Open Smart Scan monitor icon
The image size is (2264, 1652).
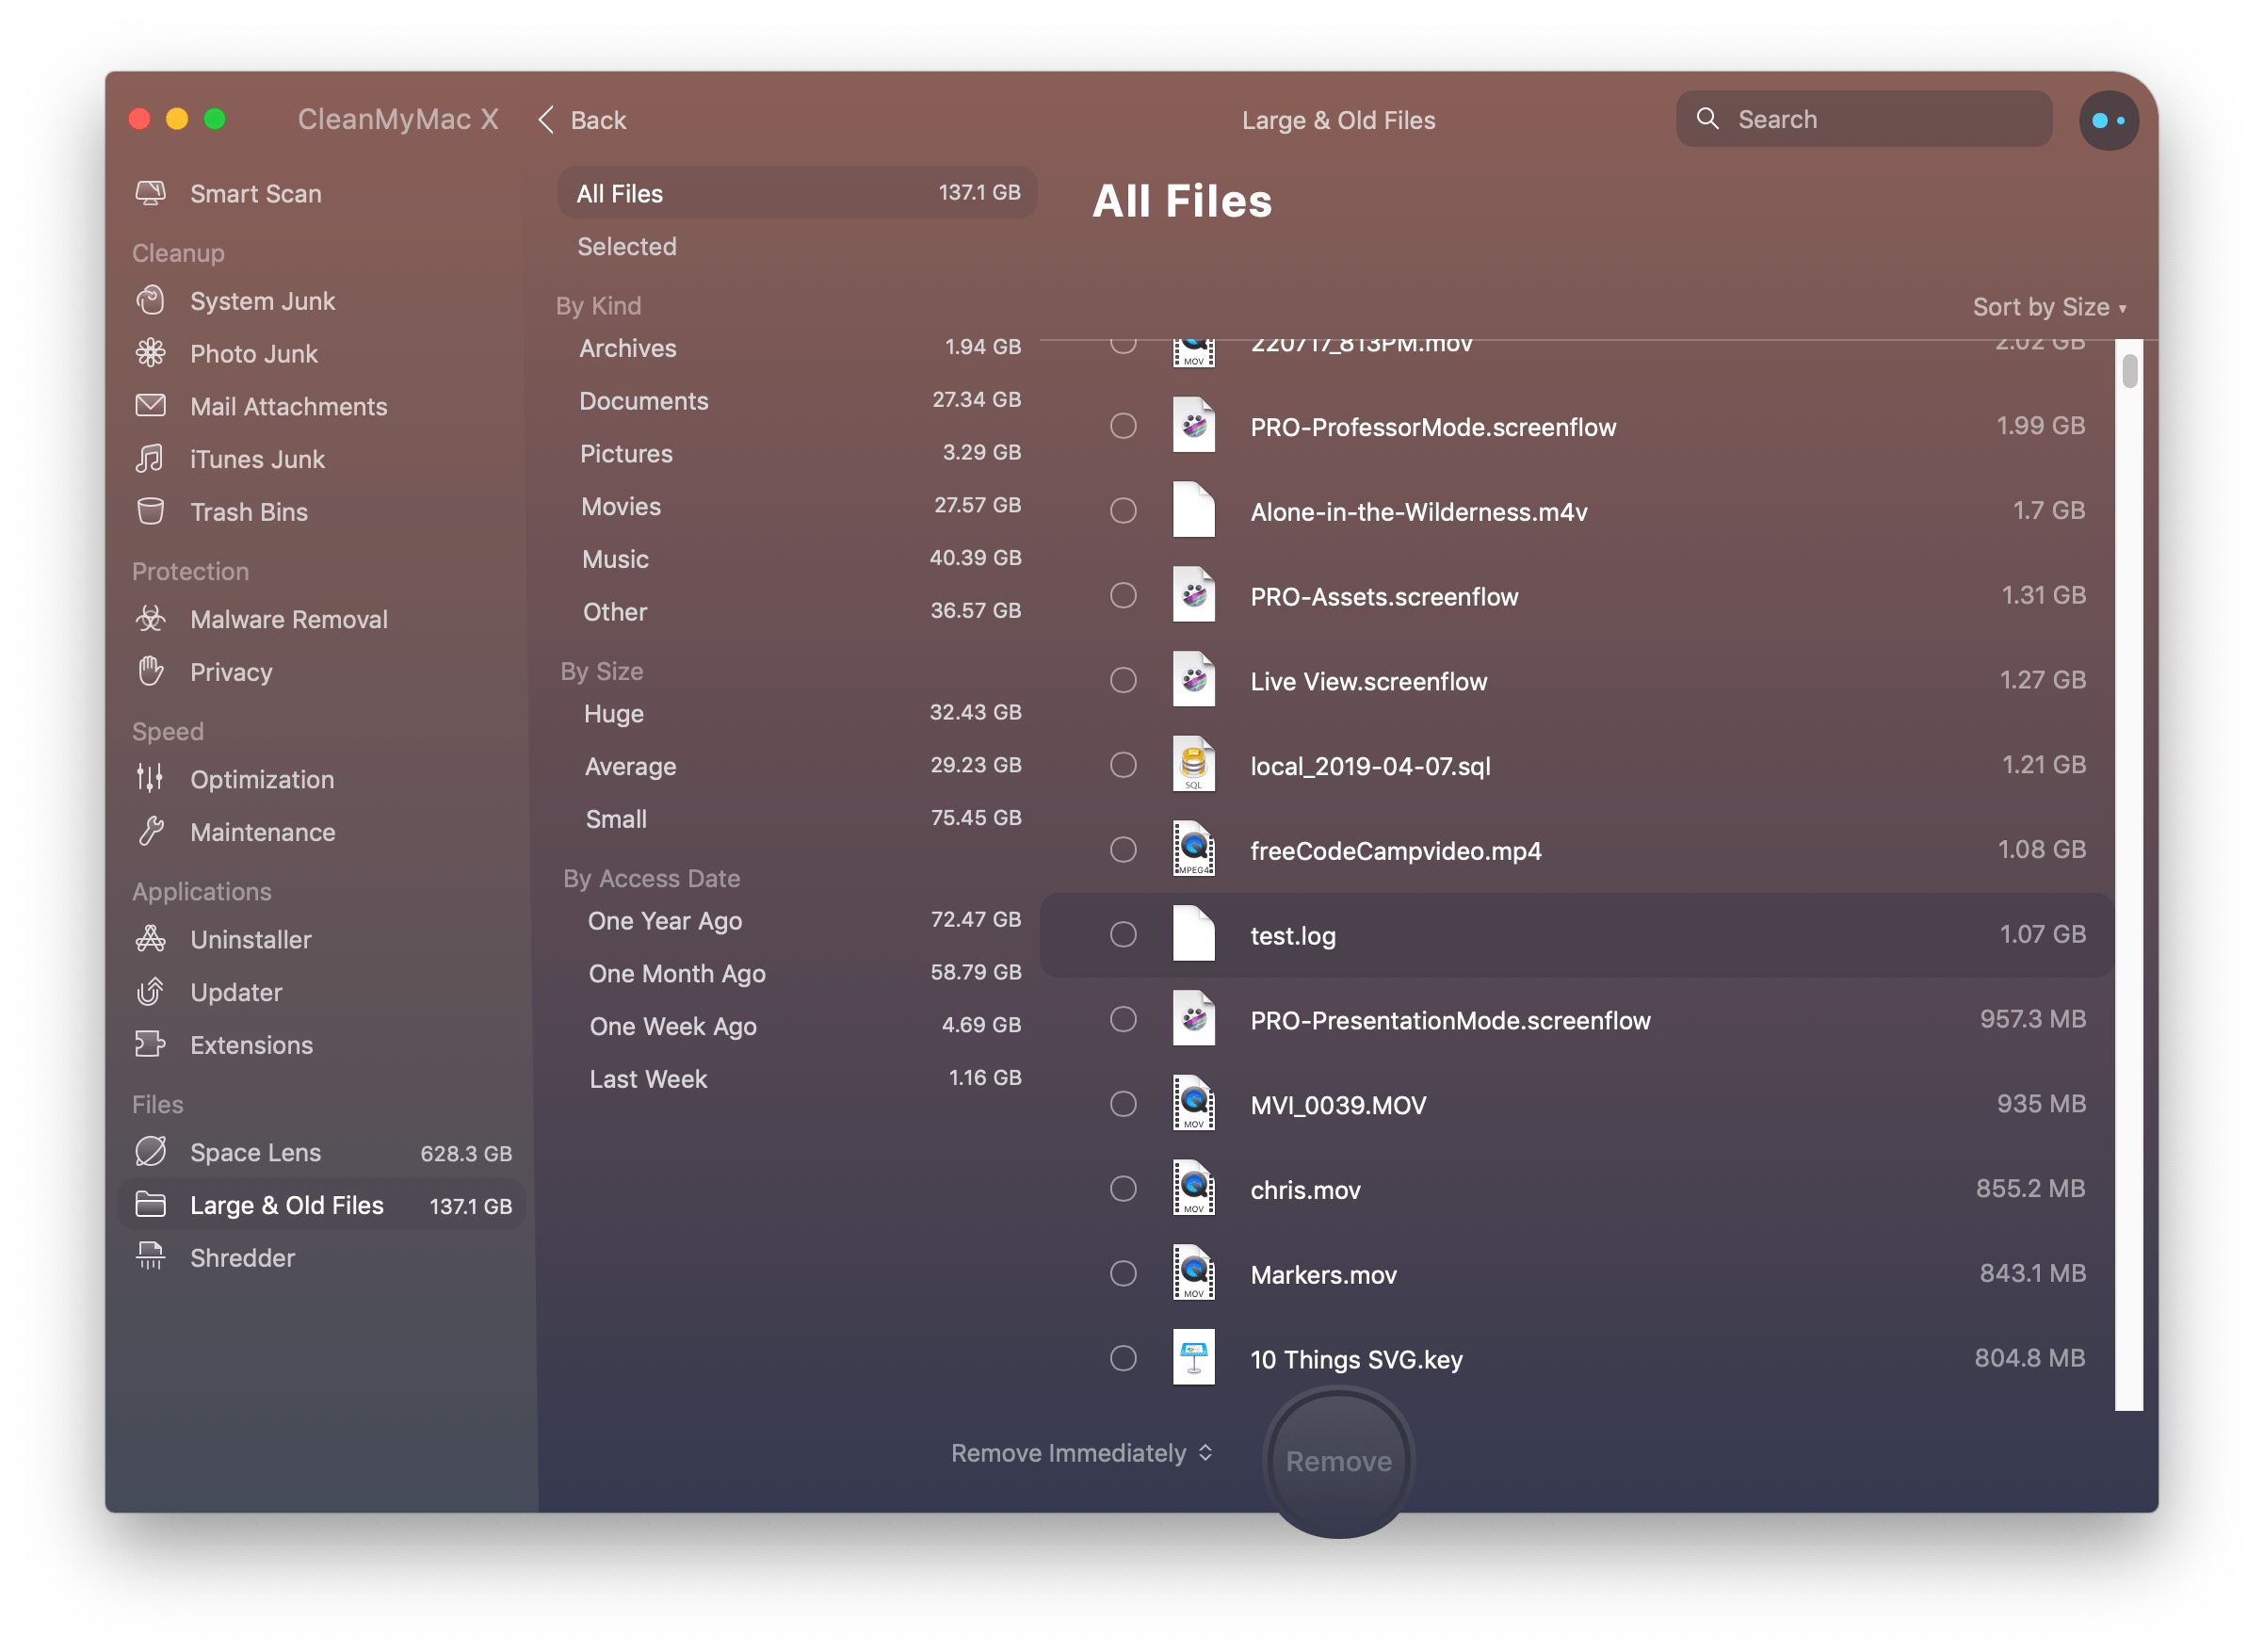(x=150, y=193)
